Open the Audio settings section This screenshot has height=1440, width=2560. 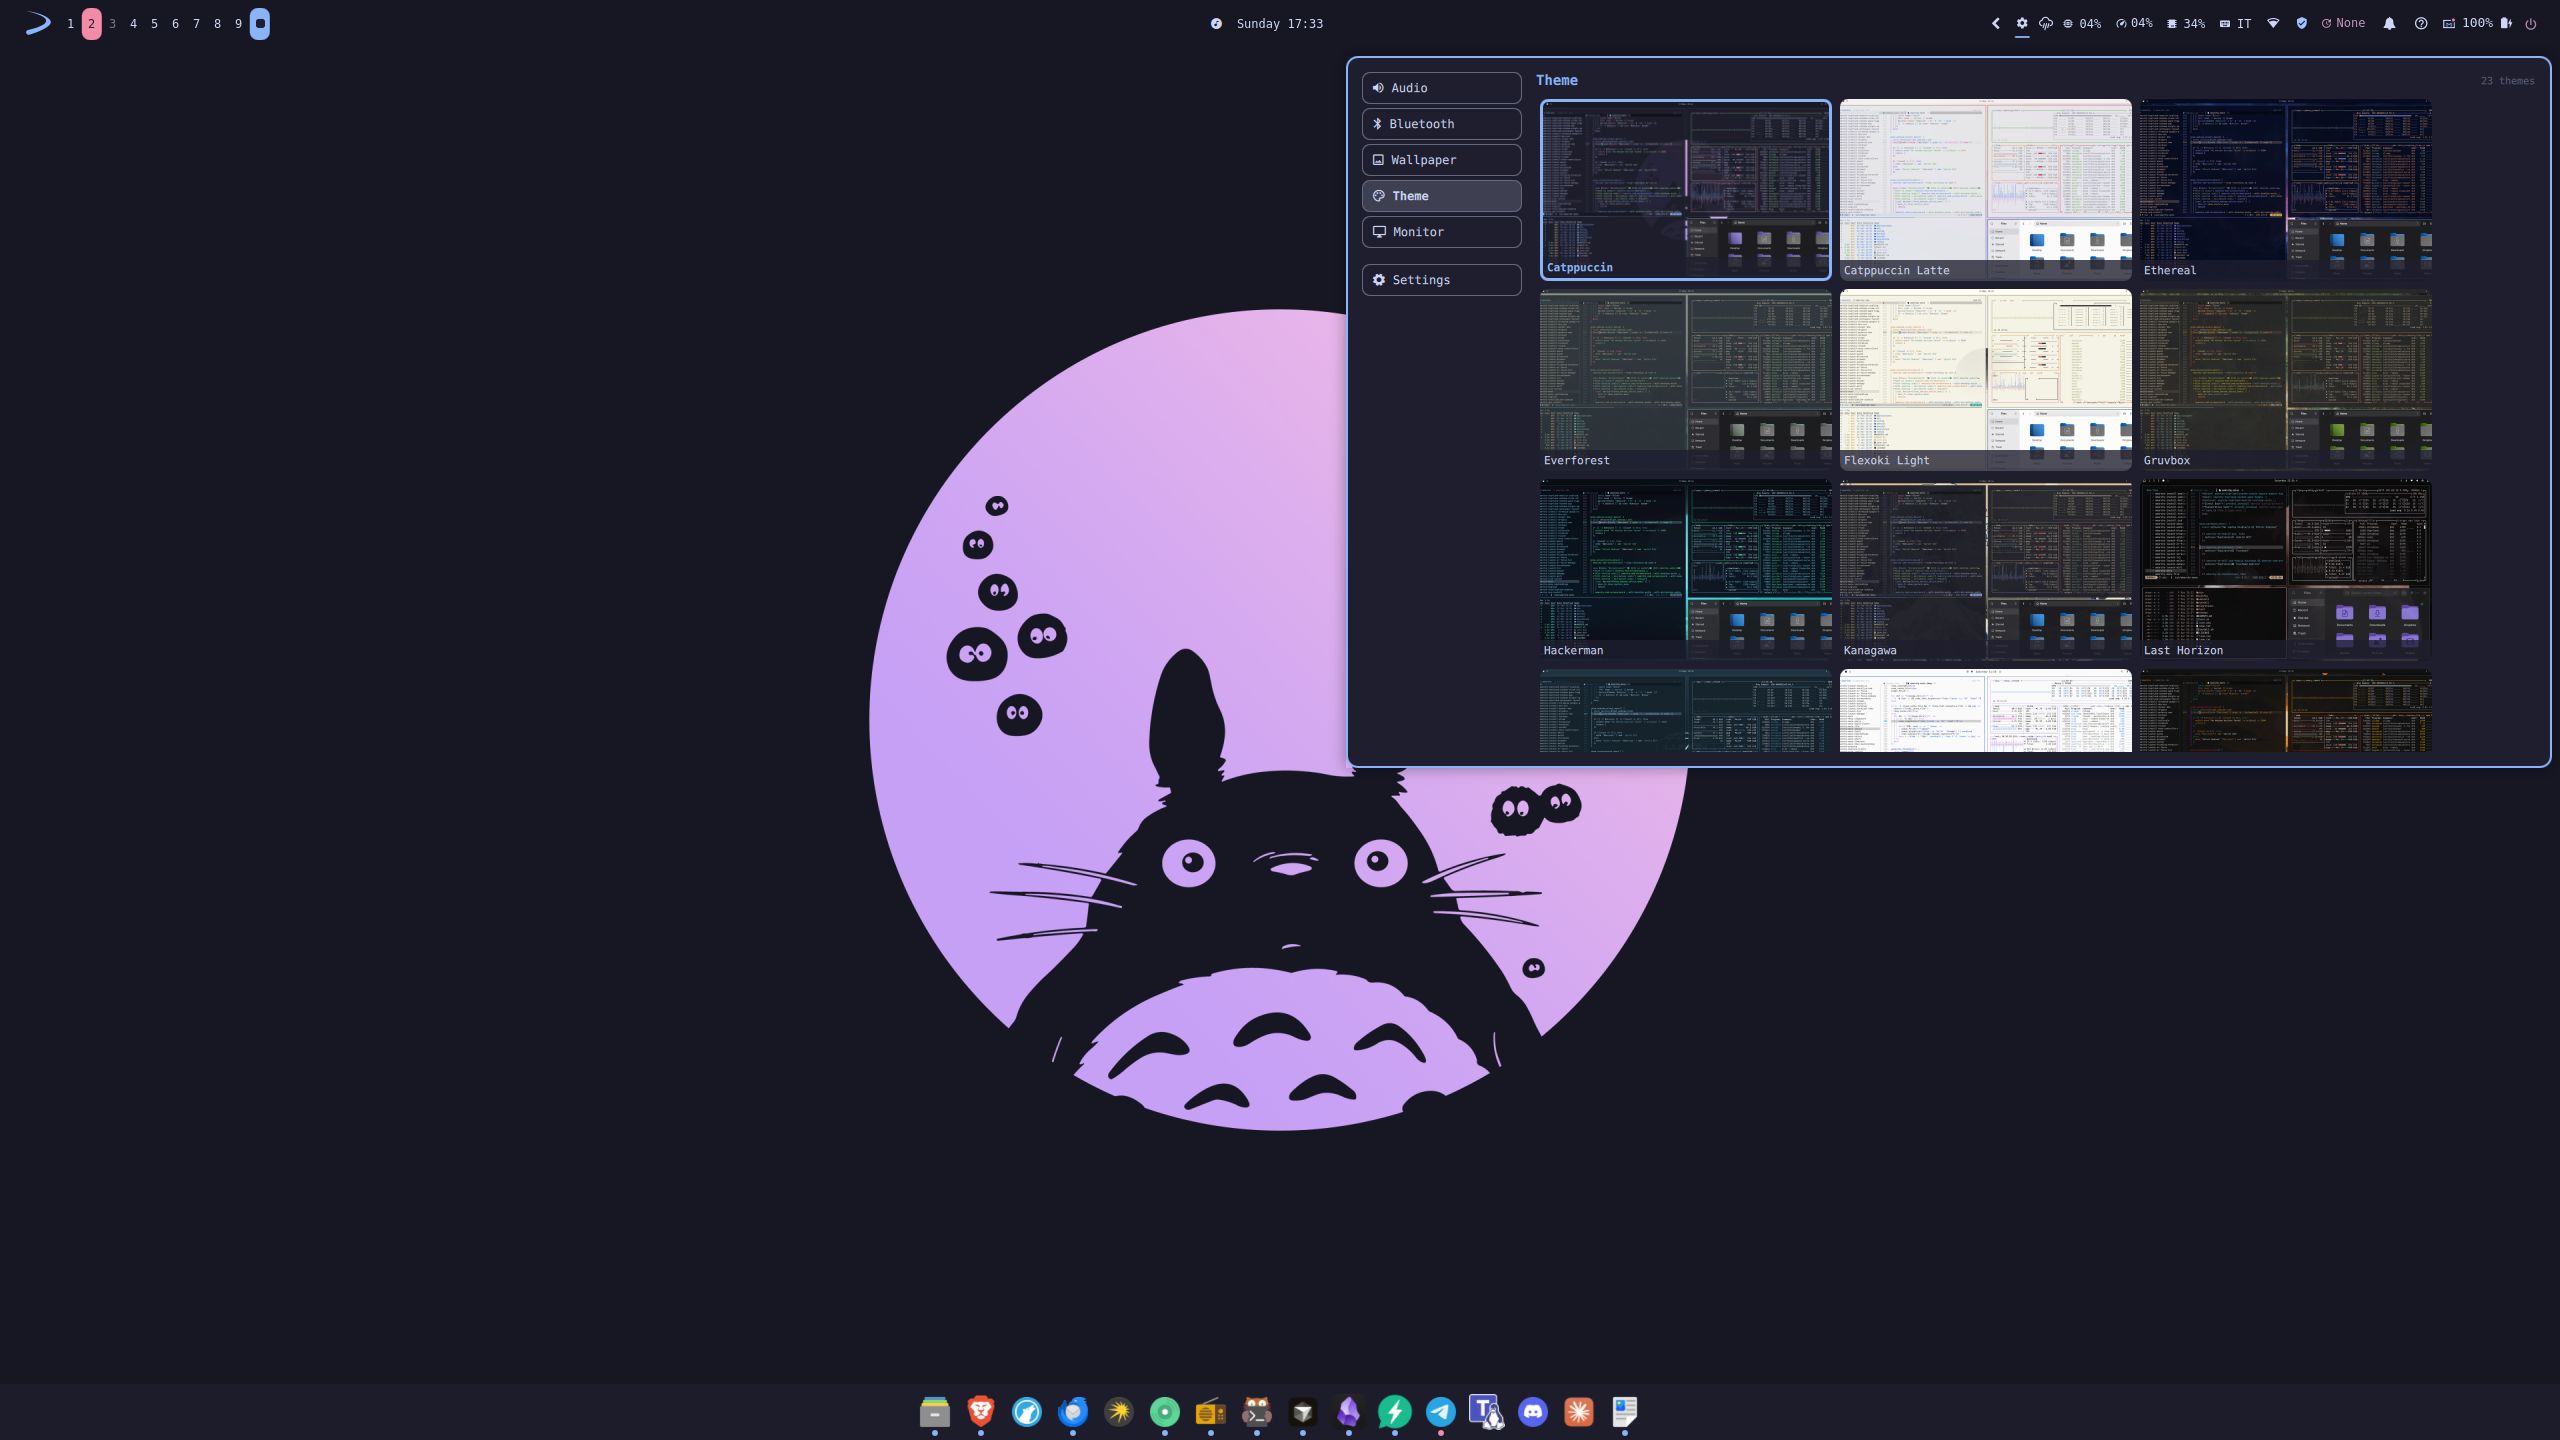point(1441,88)
